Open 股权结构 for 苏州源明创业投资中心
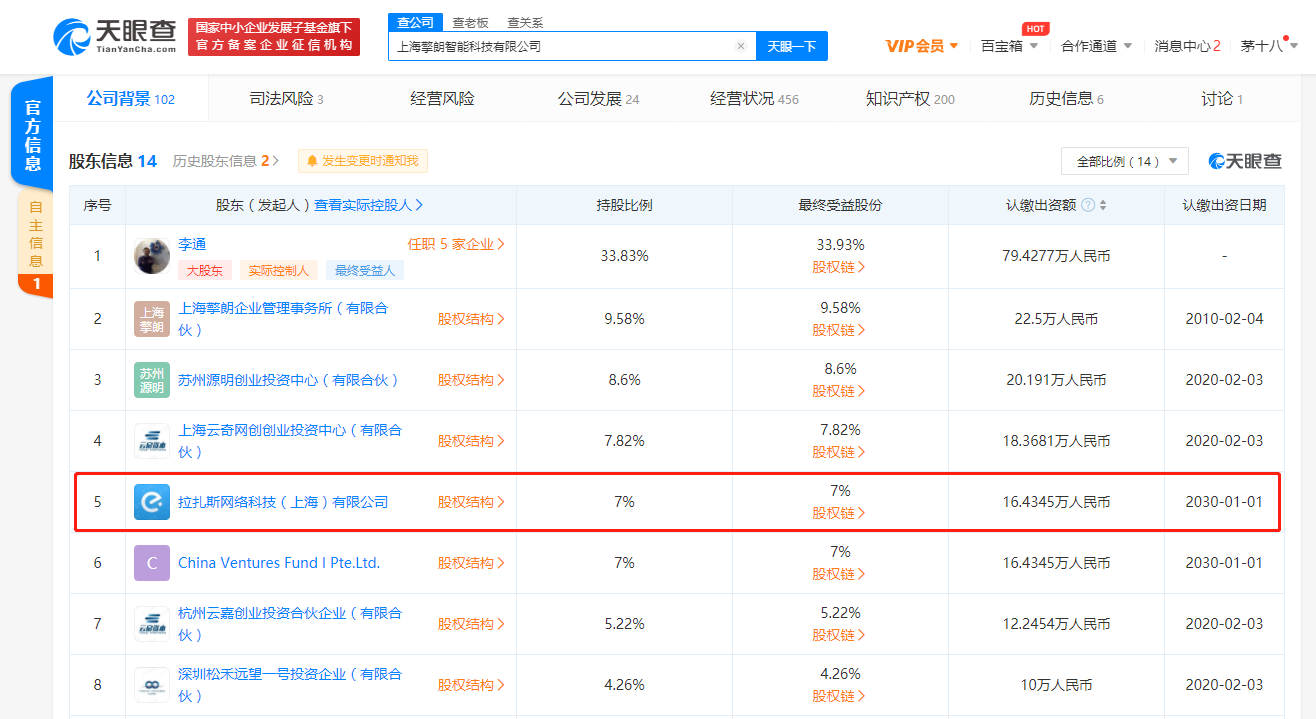The image size is (1316, 719). click(471, 380)
